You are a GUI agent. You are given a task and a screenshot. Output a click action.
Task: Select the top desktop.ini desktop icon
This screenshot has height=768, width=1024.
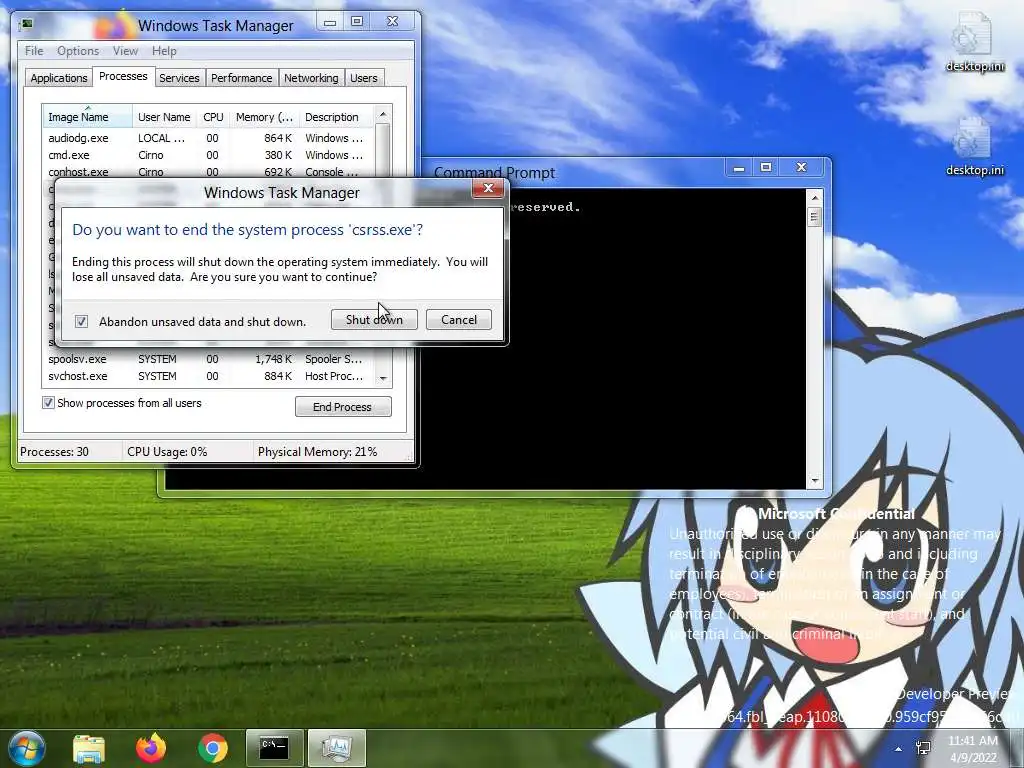point(974,42)
